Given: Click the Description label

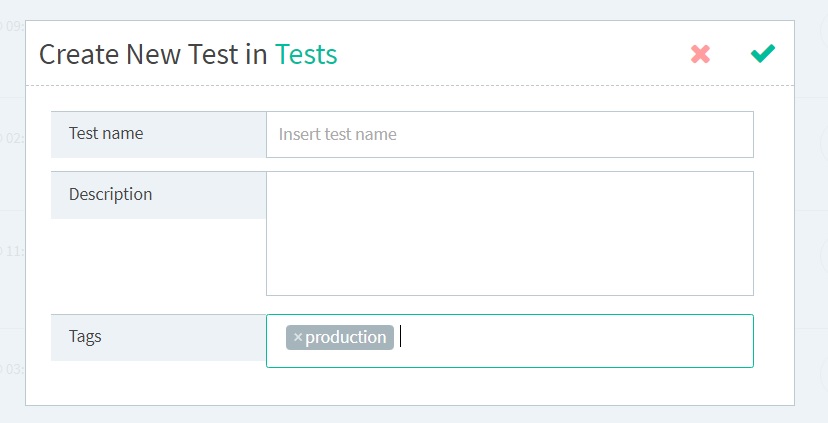Looking at the screenshot, I should pyautogui.click(x=110, y=194).
